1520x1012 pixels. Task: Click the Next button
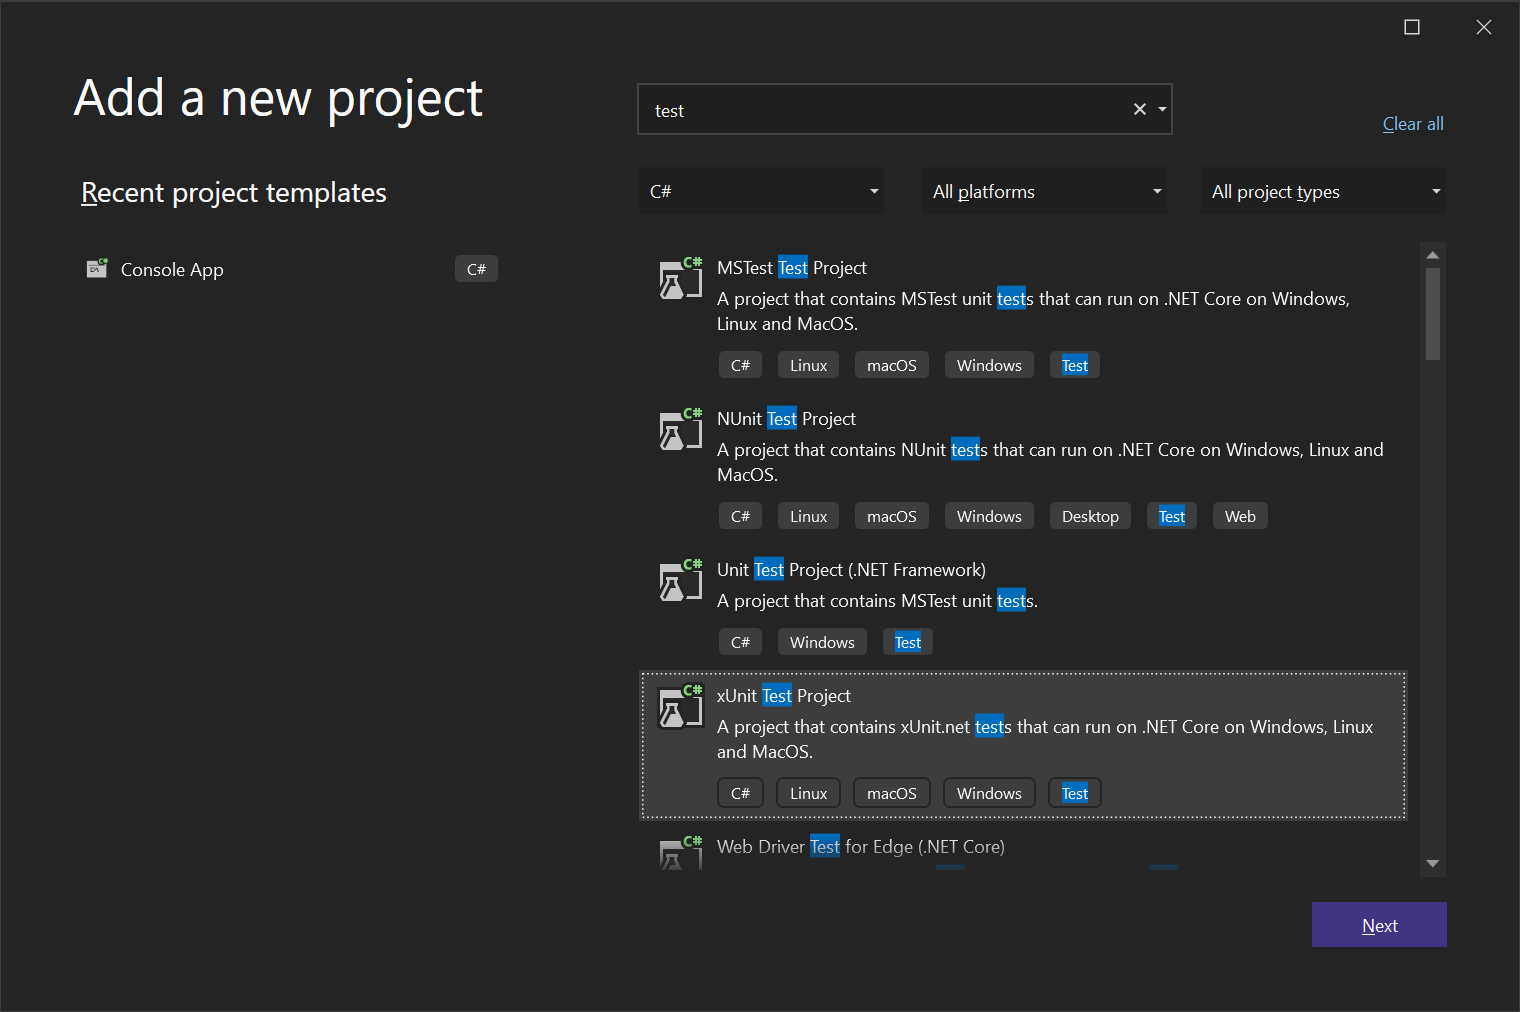[1379, 925]
